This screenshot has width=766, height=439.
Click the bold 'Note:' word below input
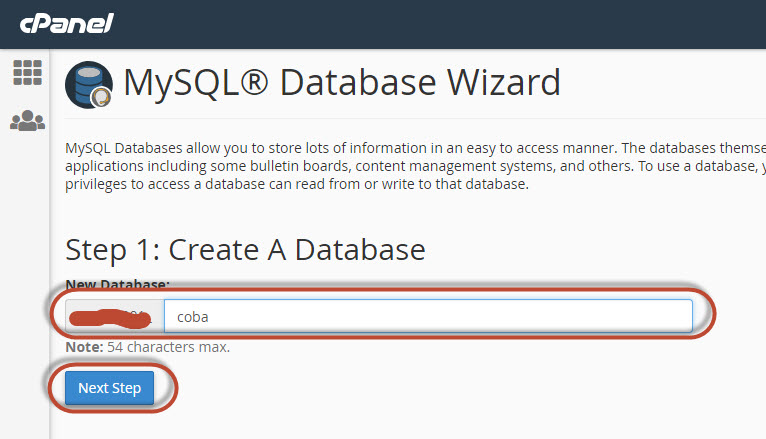(x=84, y=347)
